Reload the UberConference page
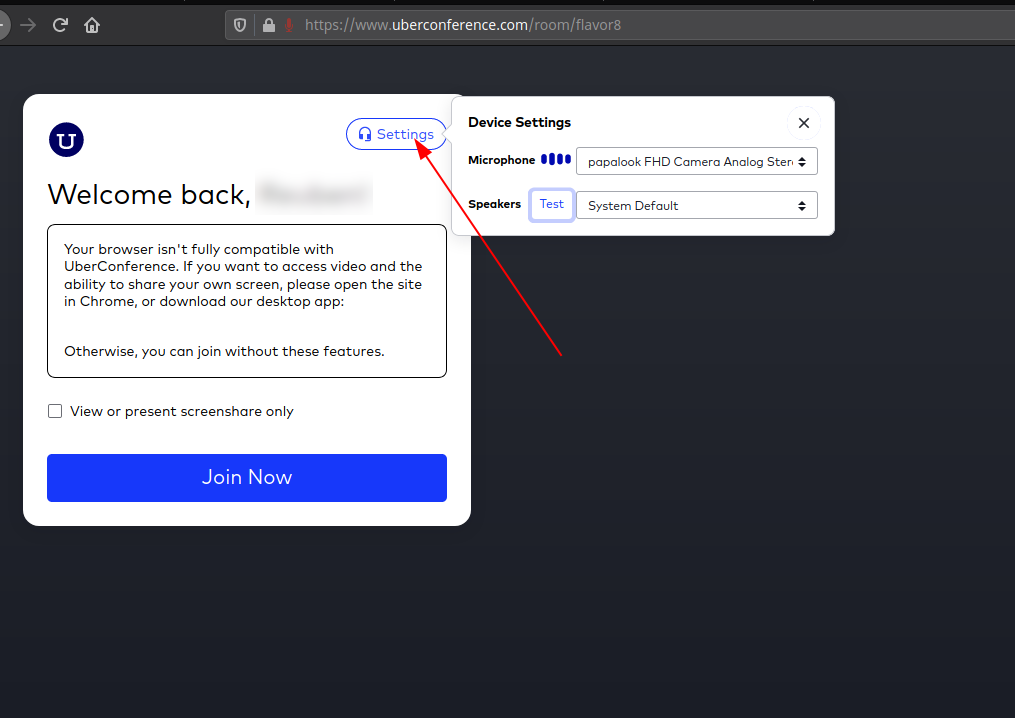Image resolution: width=1015 pixels, height=718 pixels. click(60, 25)
